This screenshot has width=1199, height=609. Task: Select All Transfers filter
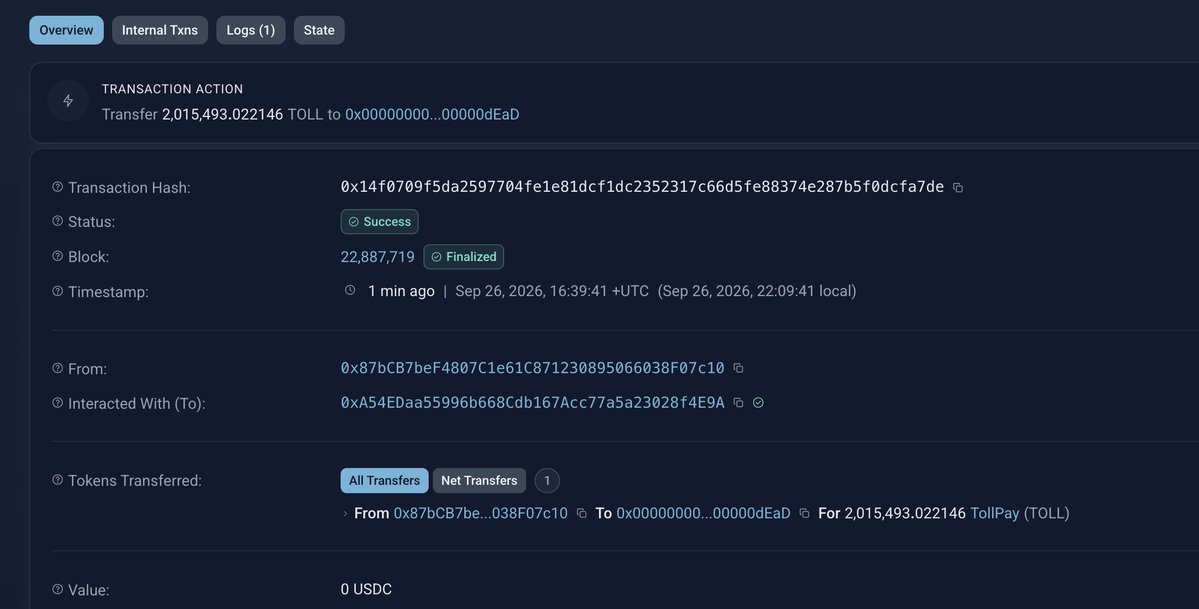point(385,480)
